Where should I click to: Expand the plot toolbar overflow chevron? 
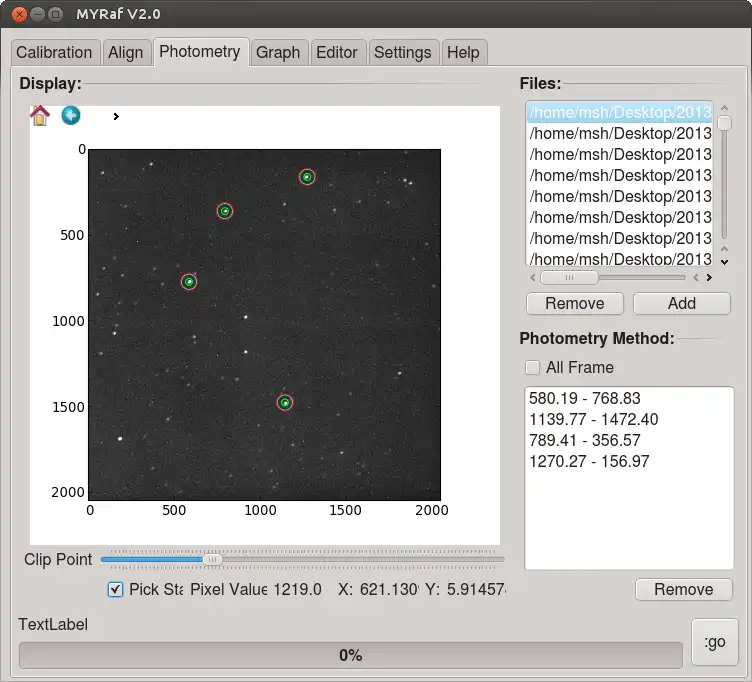pyautogui.click(x=116, y=117)
